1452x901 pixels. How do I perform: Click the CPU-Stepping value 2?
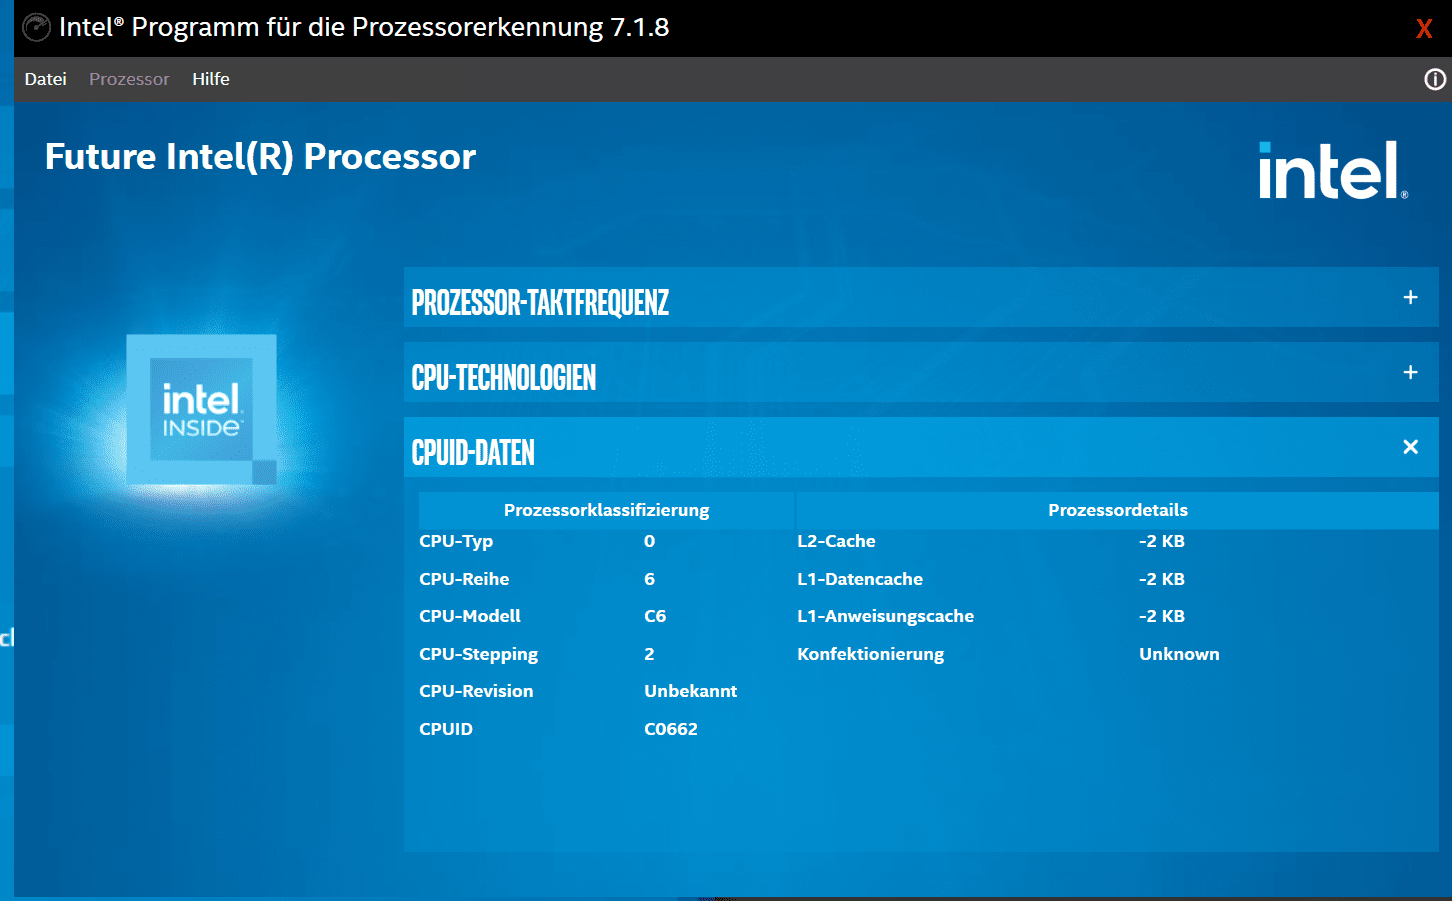click(649, 654)
